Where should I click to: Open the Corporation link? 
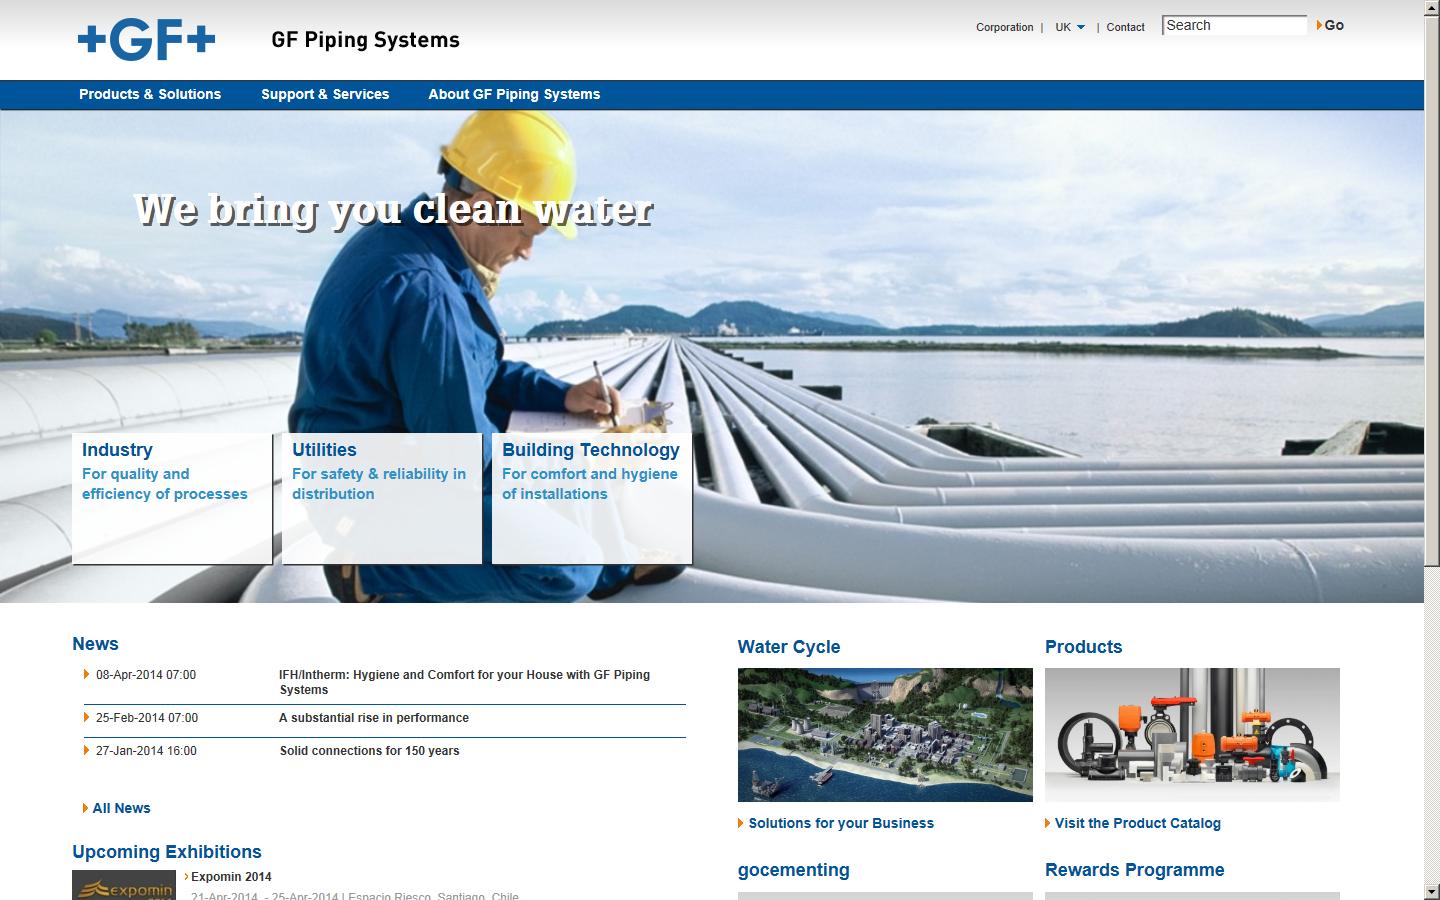pos(1004,27)
